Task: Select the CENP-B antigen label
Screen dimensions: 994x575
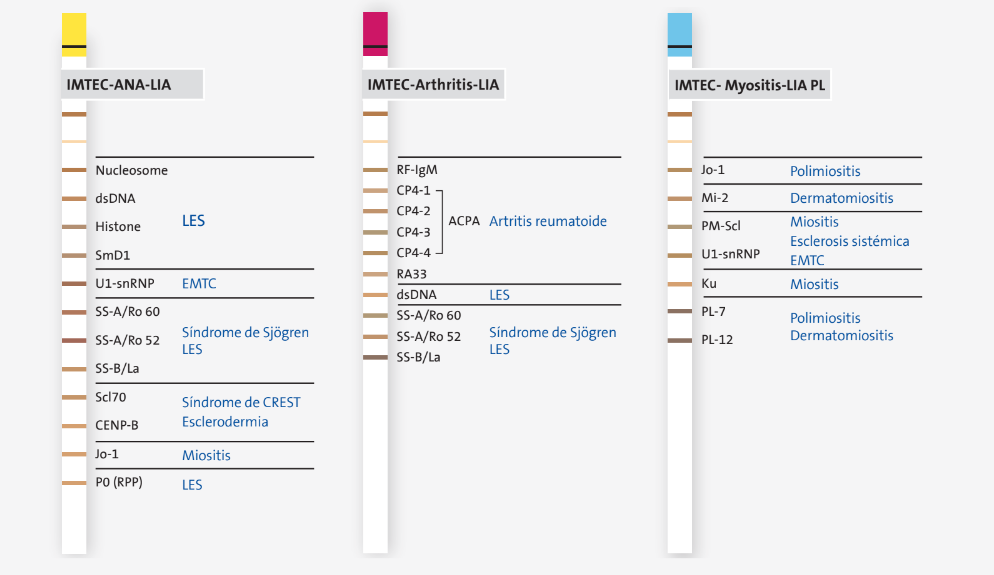Action: click(x=117, y=425)
